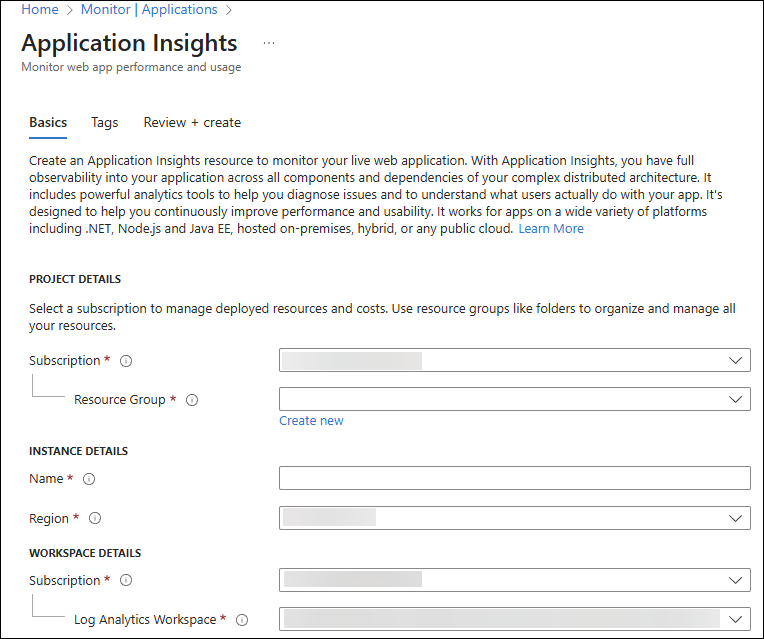This screenshot has width=764, height=639.
Task: Click info icon next to Name label
Action: 89,479
